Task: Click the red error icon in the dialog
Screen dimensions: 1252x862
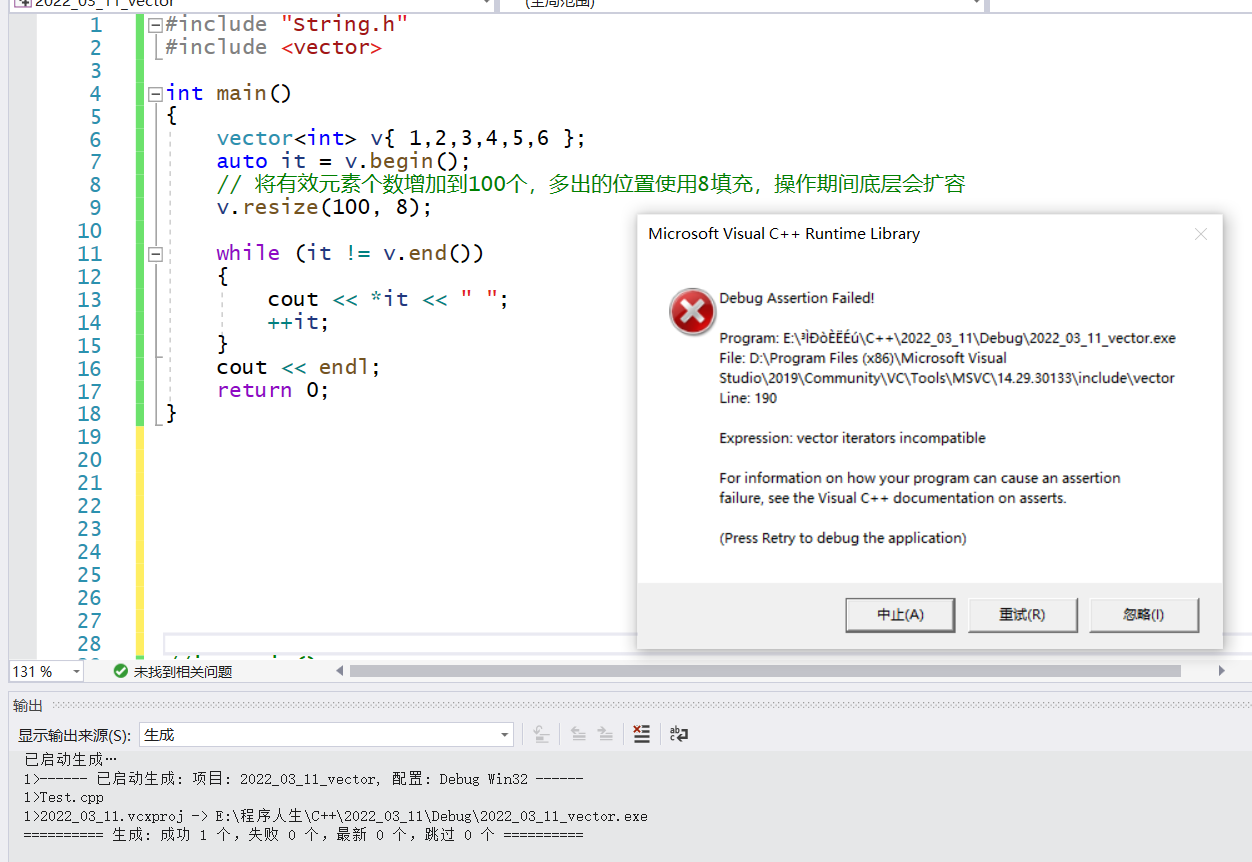Action: (691, 311)
